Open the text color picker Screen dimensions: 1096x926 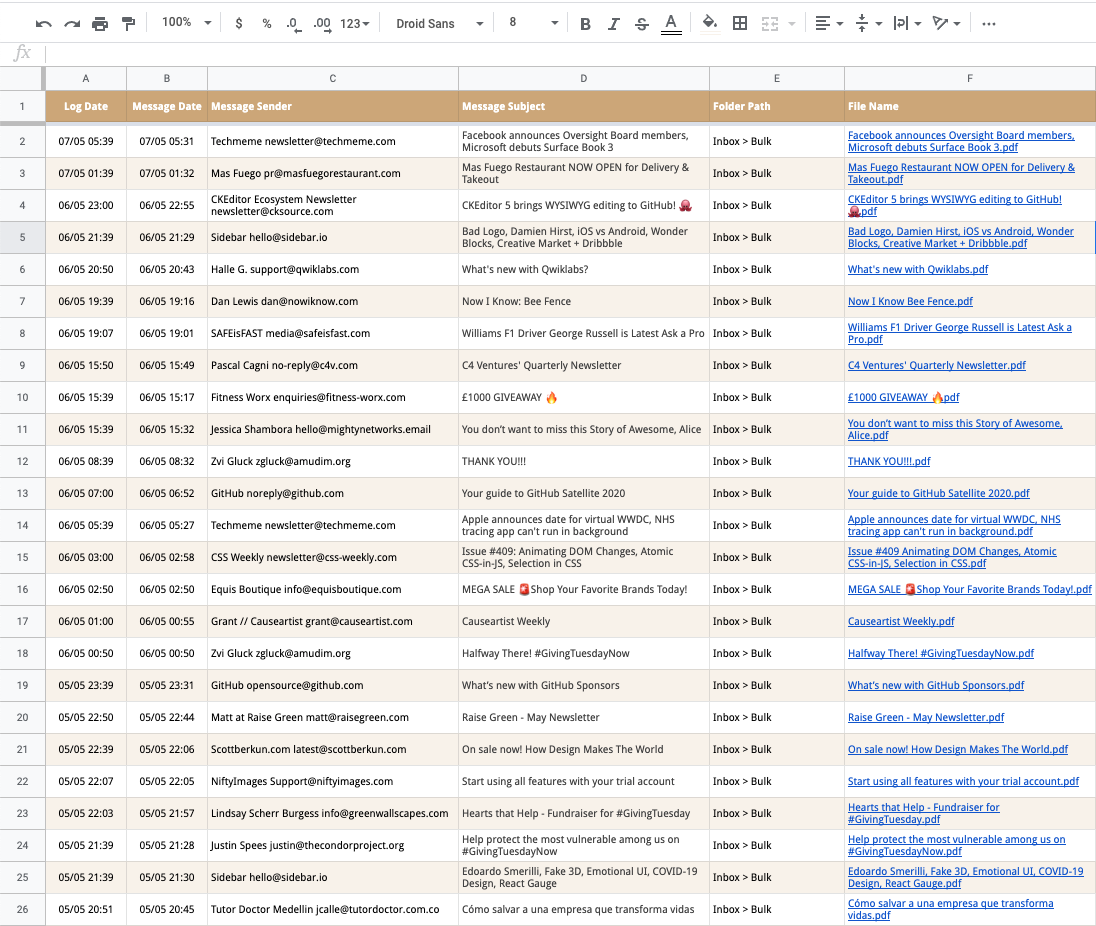pos(671,24)
